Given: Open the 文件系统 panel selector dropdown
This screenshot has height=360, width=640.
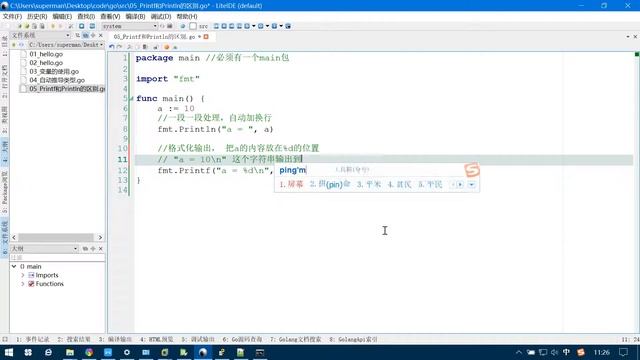Looking at the screenshot, I should coord(40,36).
